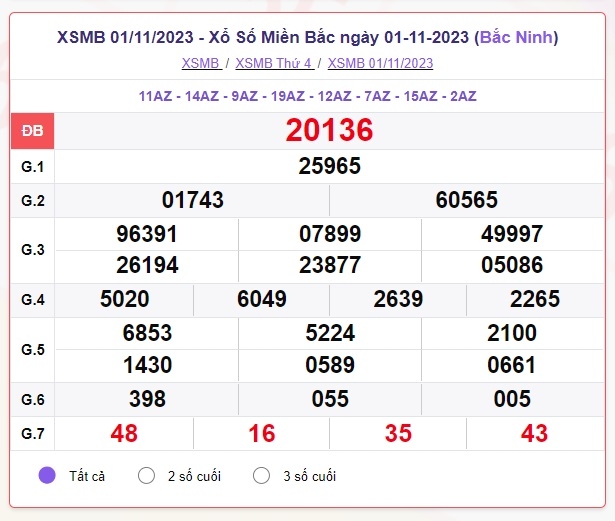The width and height of the screenshot is (615, 521).
Task: Click the G.3 number 05086
Action: click(512, 265)
